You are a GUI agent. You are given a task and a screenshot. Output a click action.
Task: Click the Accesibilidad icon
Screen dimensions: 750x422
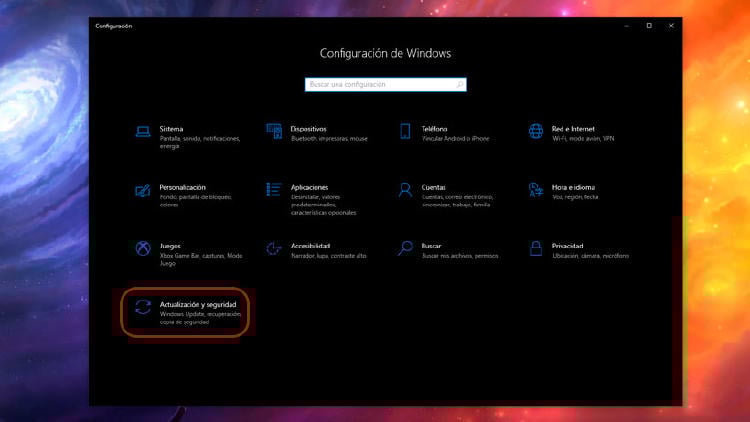[273, 247]
